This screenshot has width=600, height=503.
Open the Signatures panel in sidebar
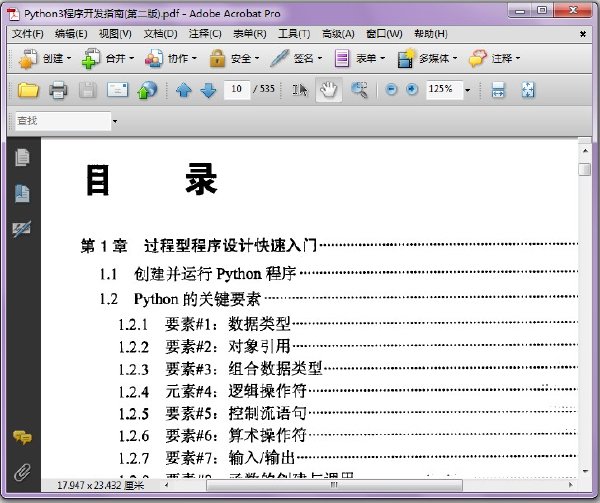point(21,228)
